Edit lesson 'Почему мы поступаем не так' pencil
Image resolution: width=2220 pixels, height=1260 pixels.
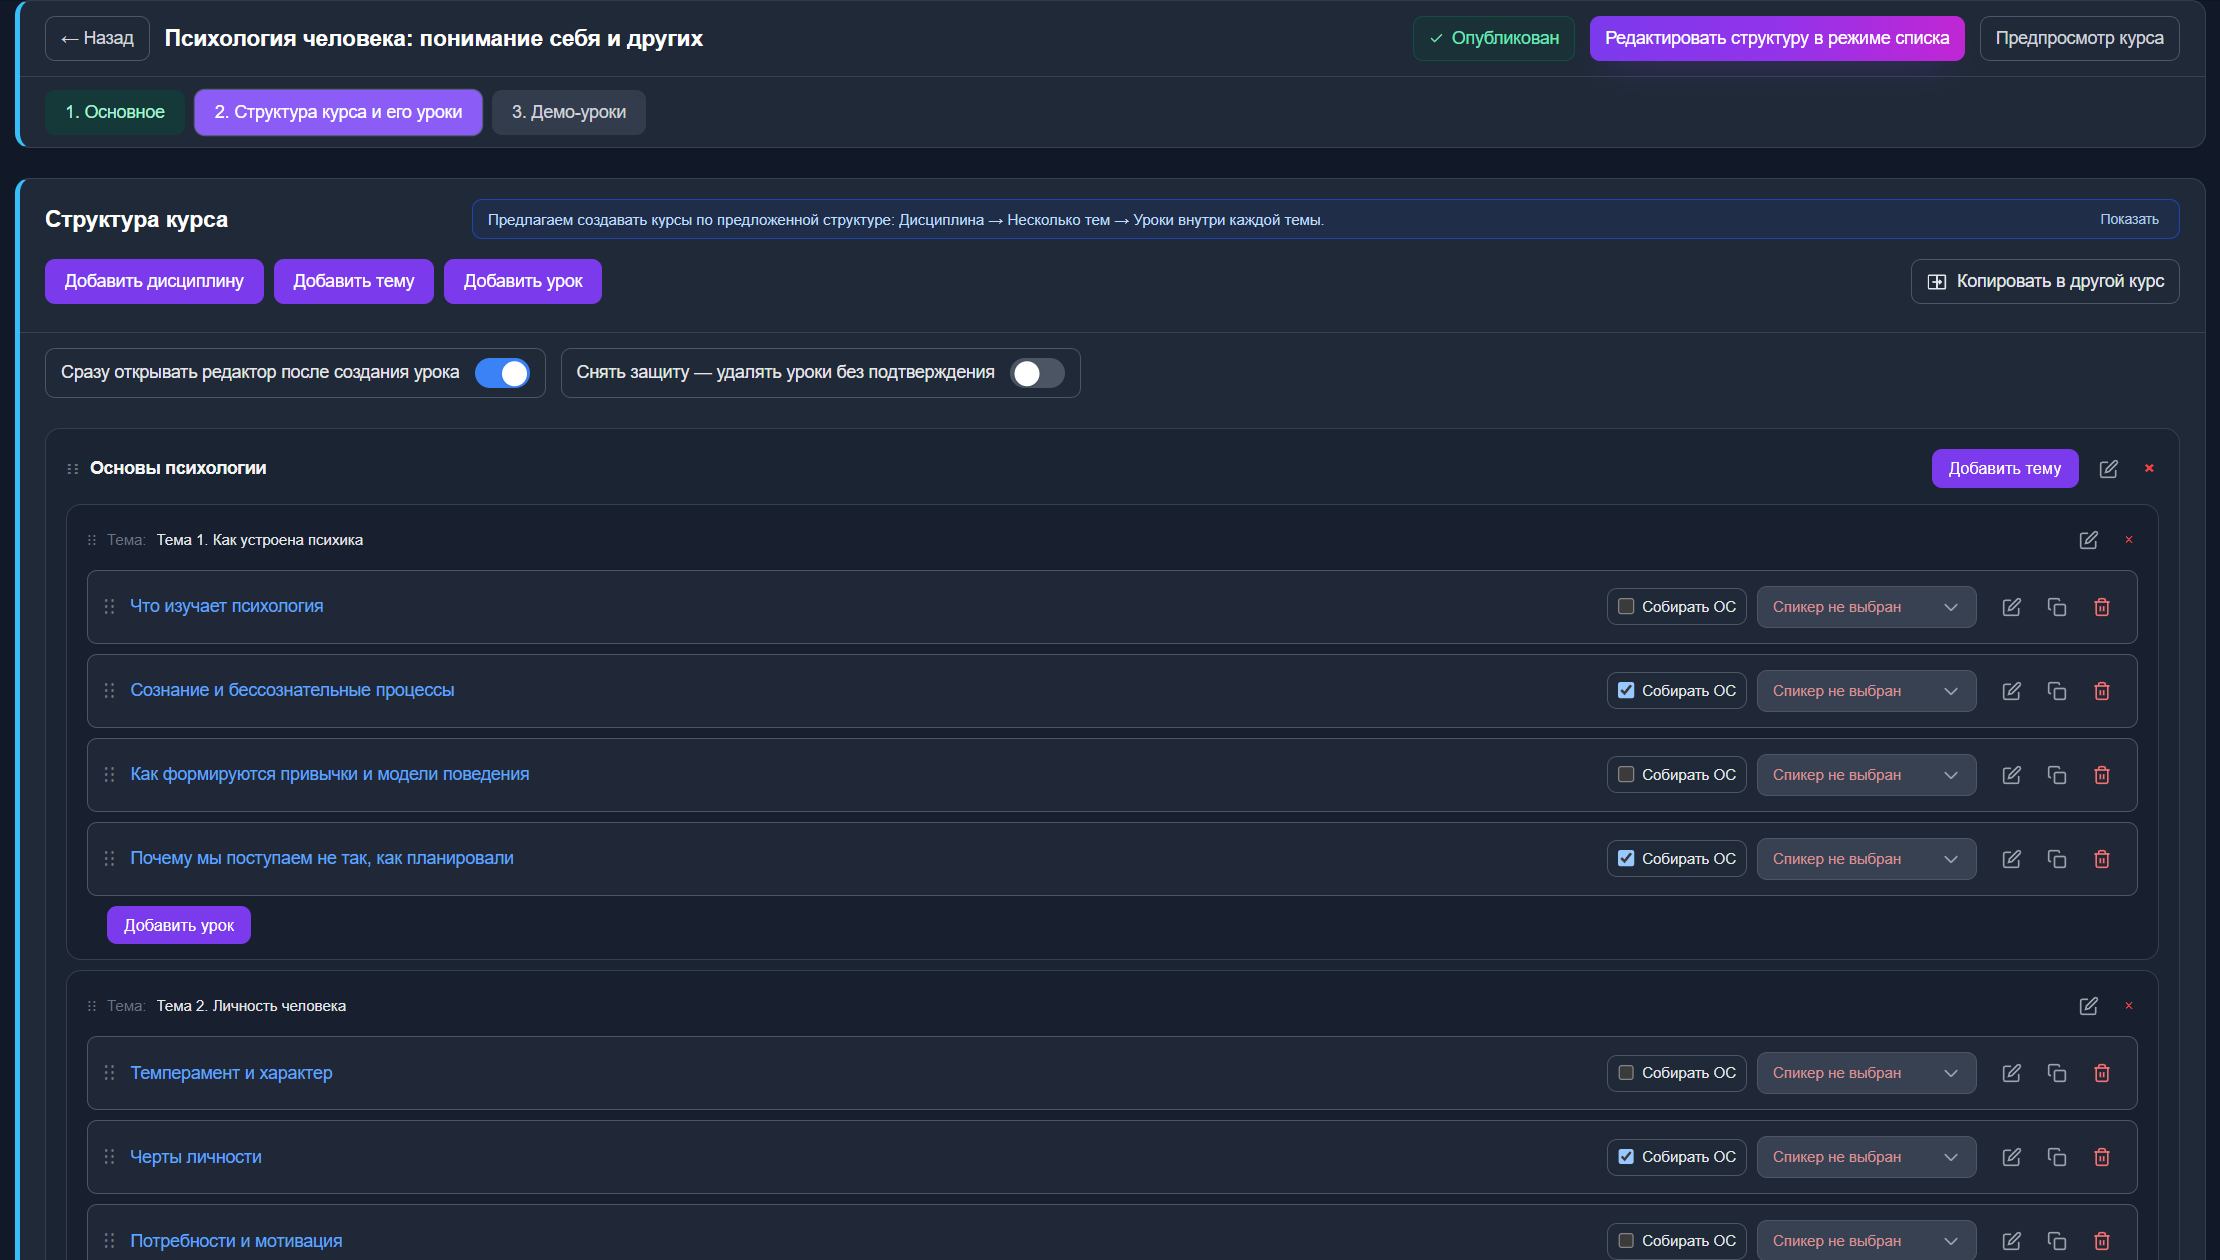(2012, 859)
